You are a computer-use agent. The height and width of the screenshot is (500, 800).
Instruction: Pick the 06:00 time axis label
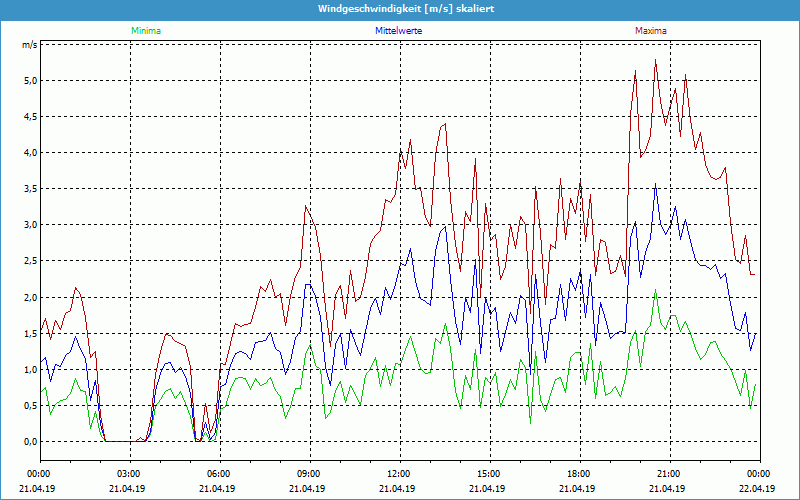(219, 473)
